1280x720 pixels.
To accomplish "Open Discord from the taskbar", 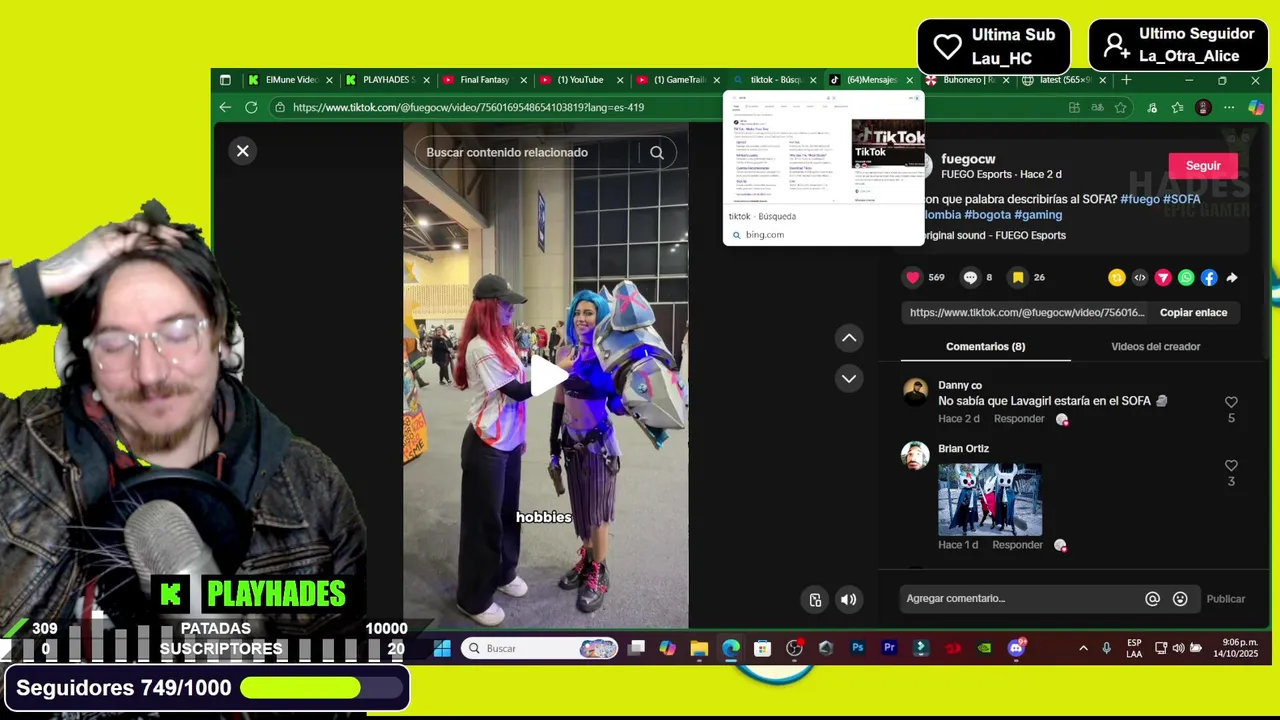I will point(1016,648).
